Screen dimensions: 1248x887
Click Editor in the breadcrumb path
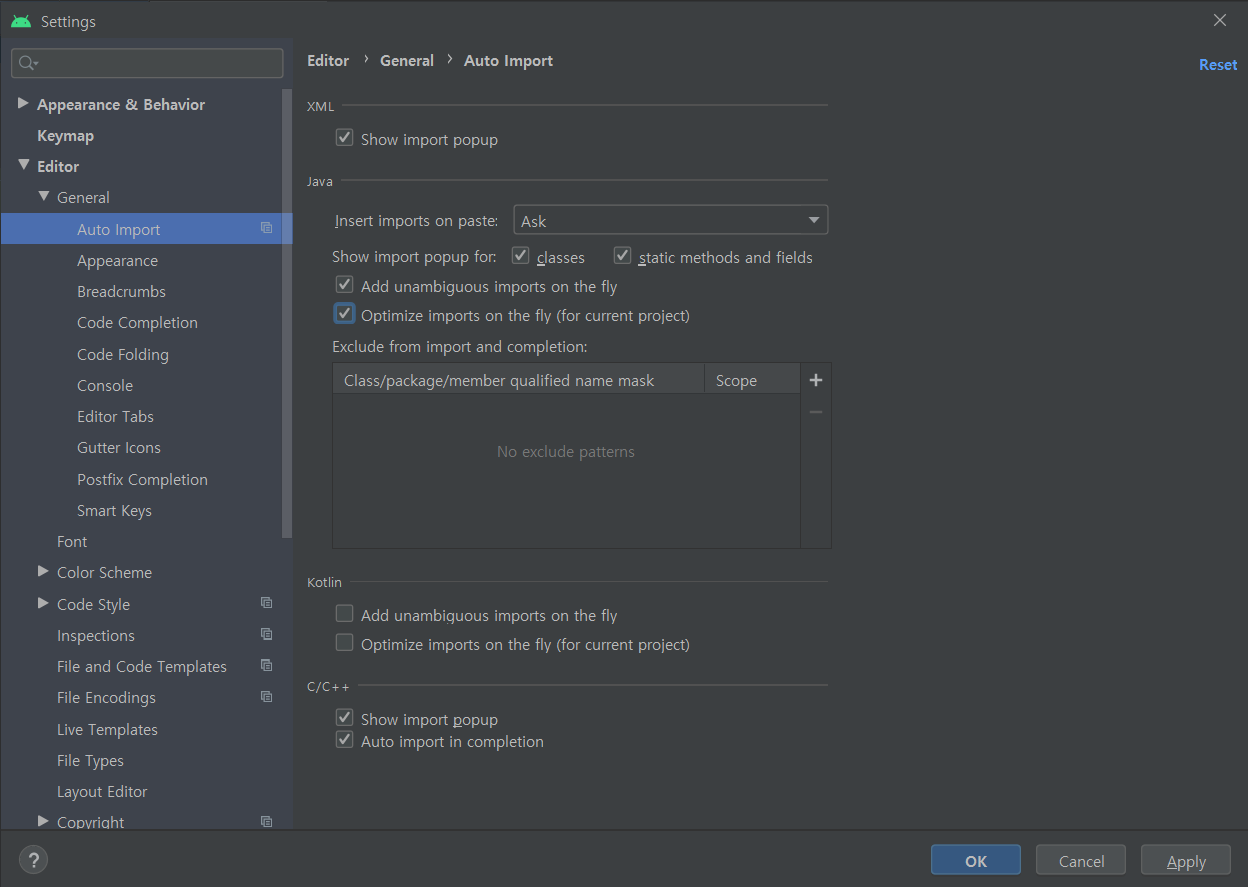coord(328,60)
